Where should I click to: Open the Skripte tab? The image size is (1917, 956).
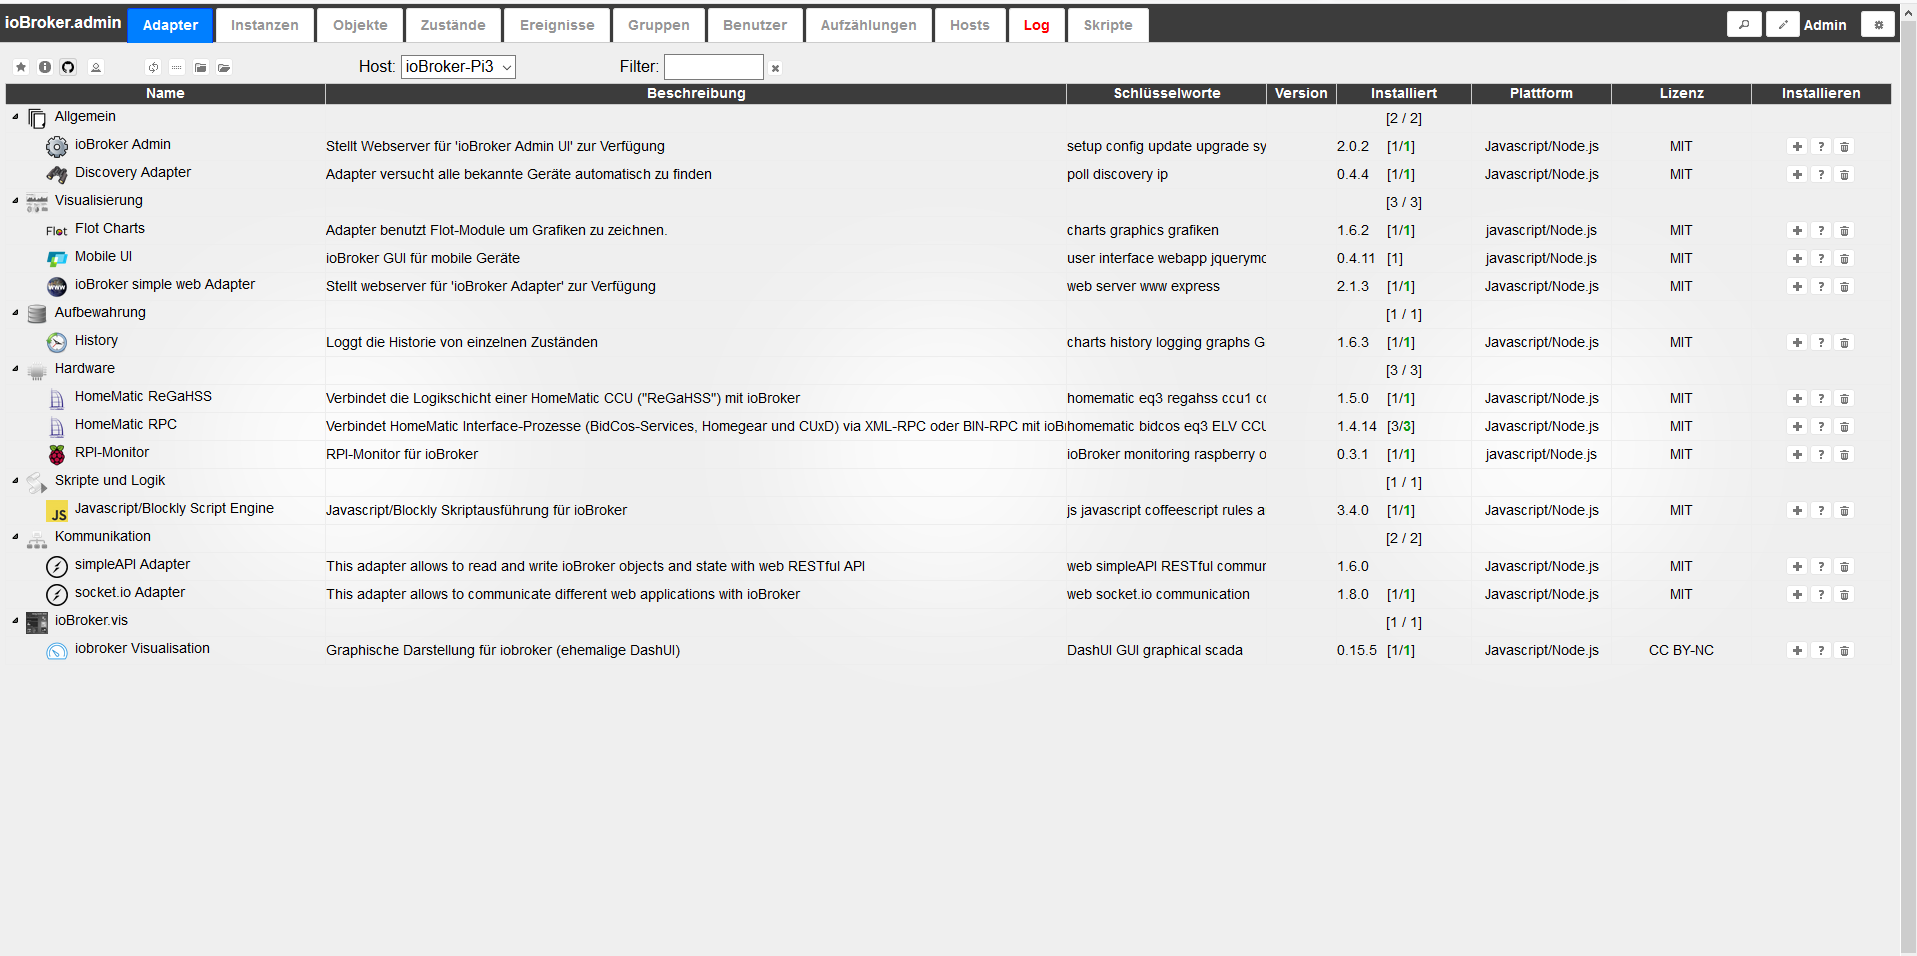coord(1108,25)
